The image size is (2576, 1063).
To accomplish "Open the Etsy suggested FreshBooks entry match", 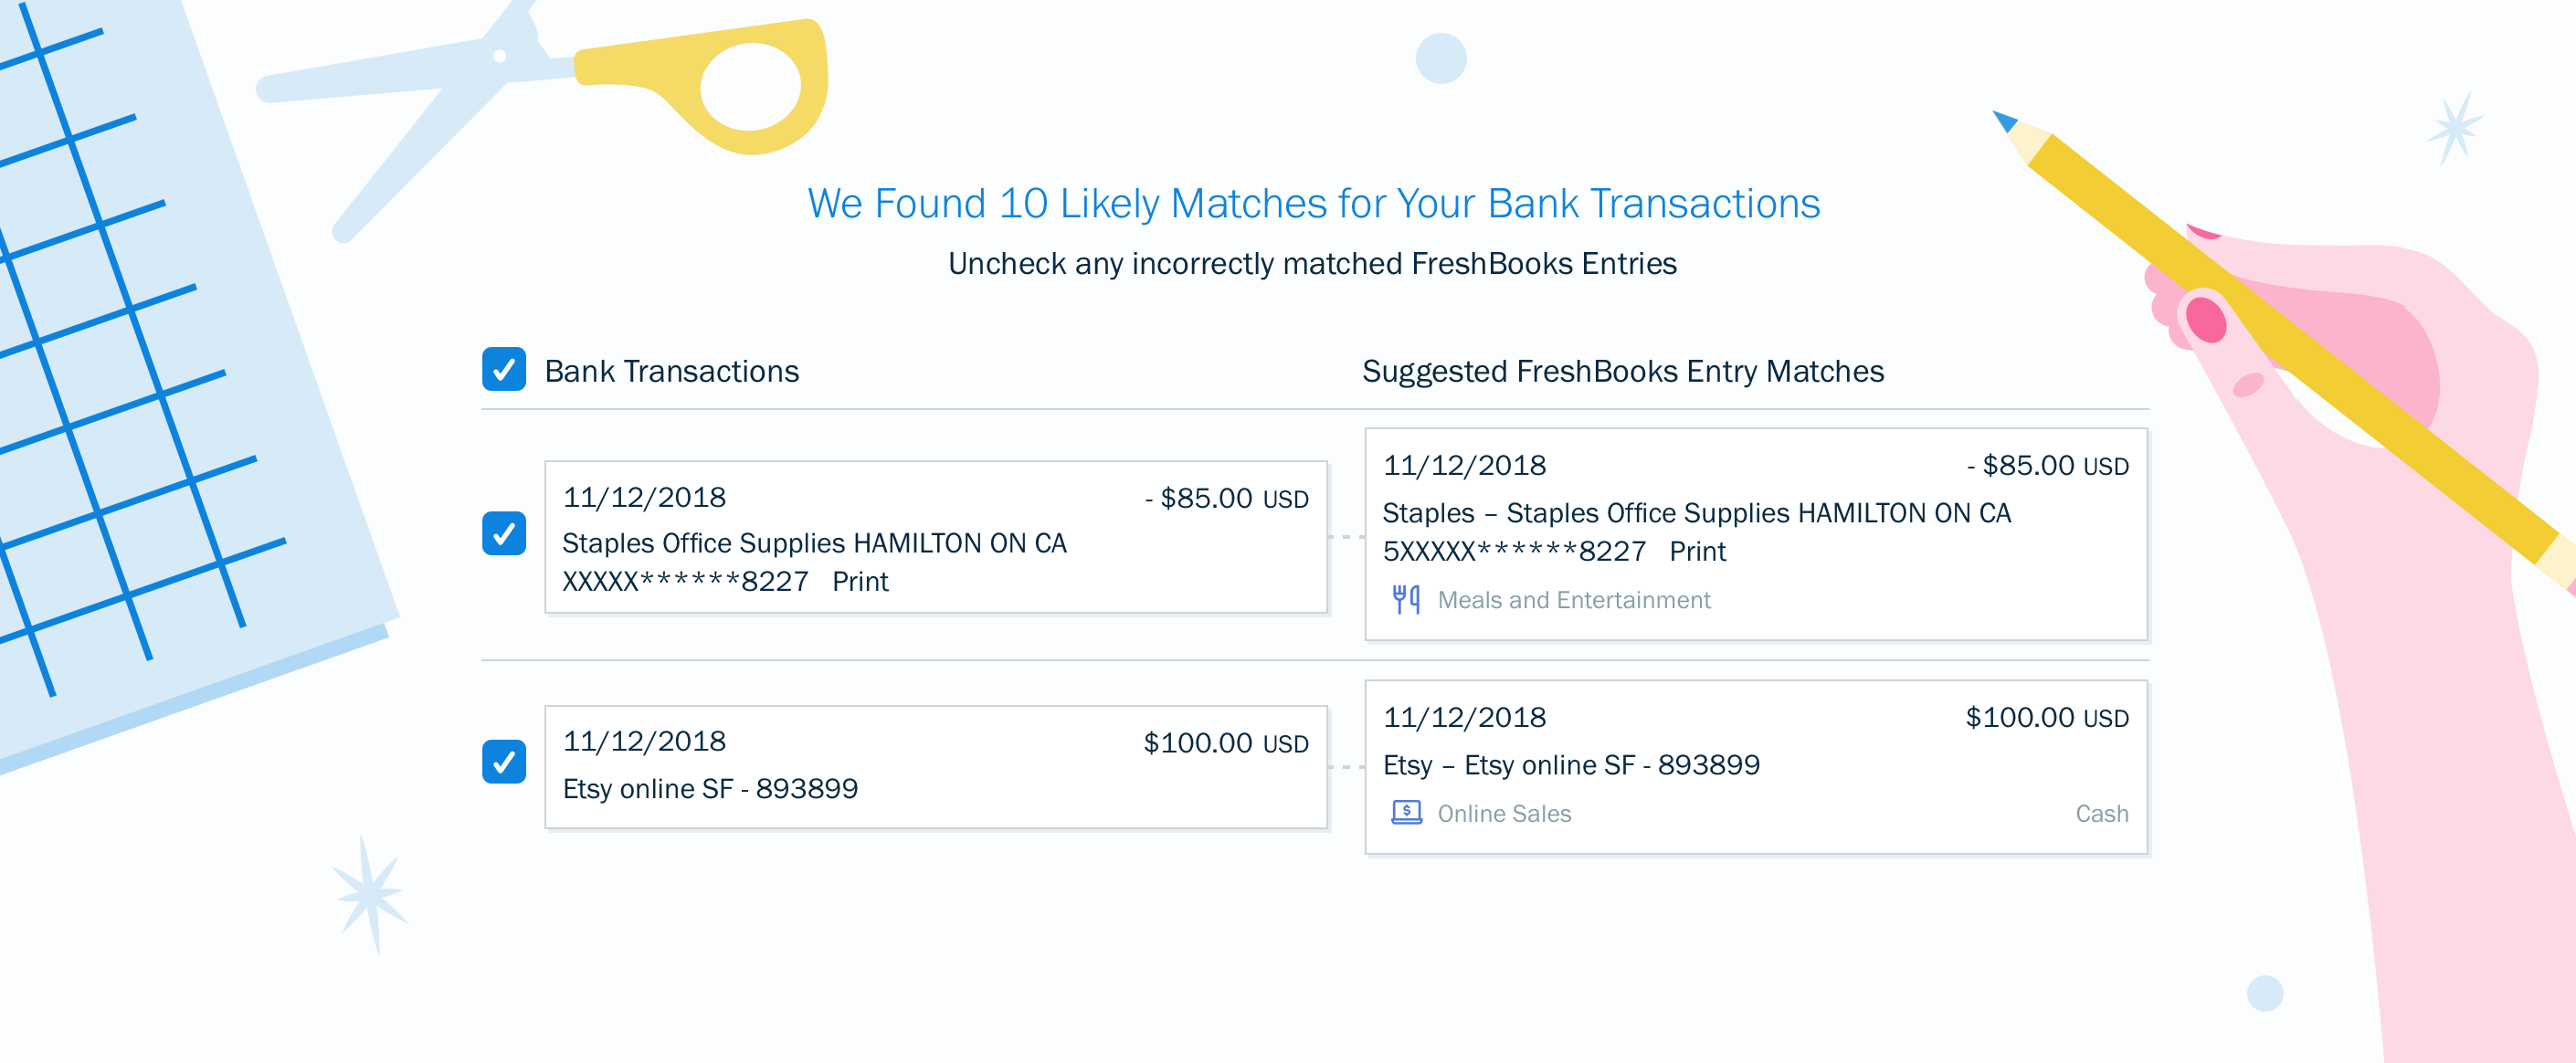I will pos(1755,766).
